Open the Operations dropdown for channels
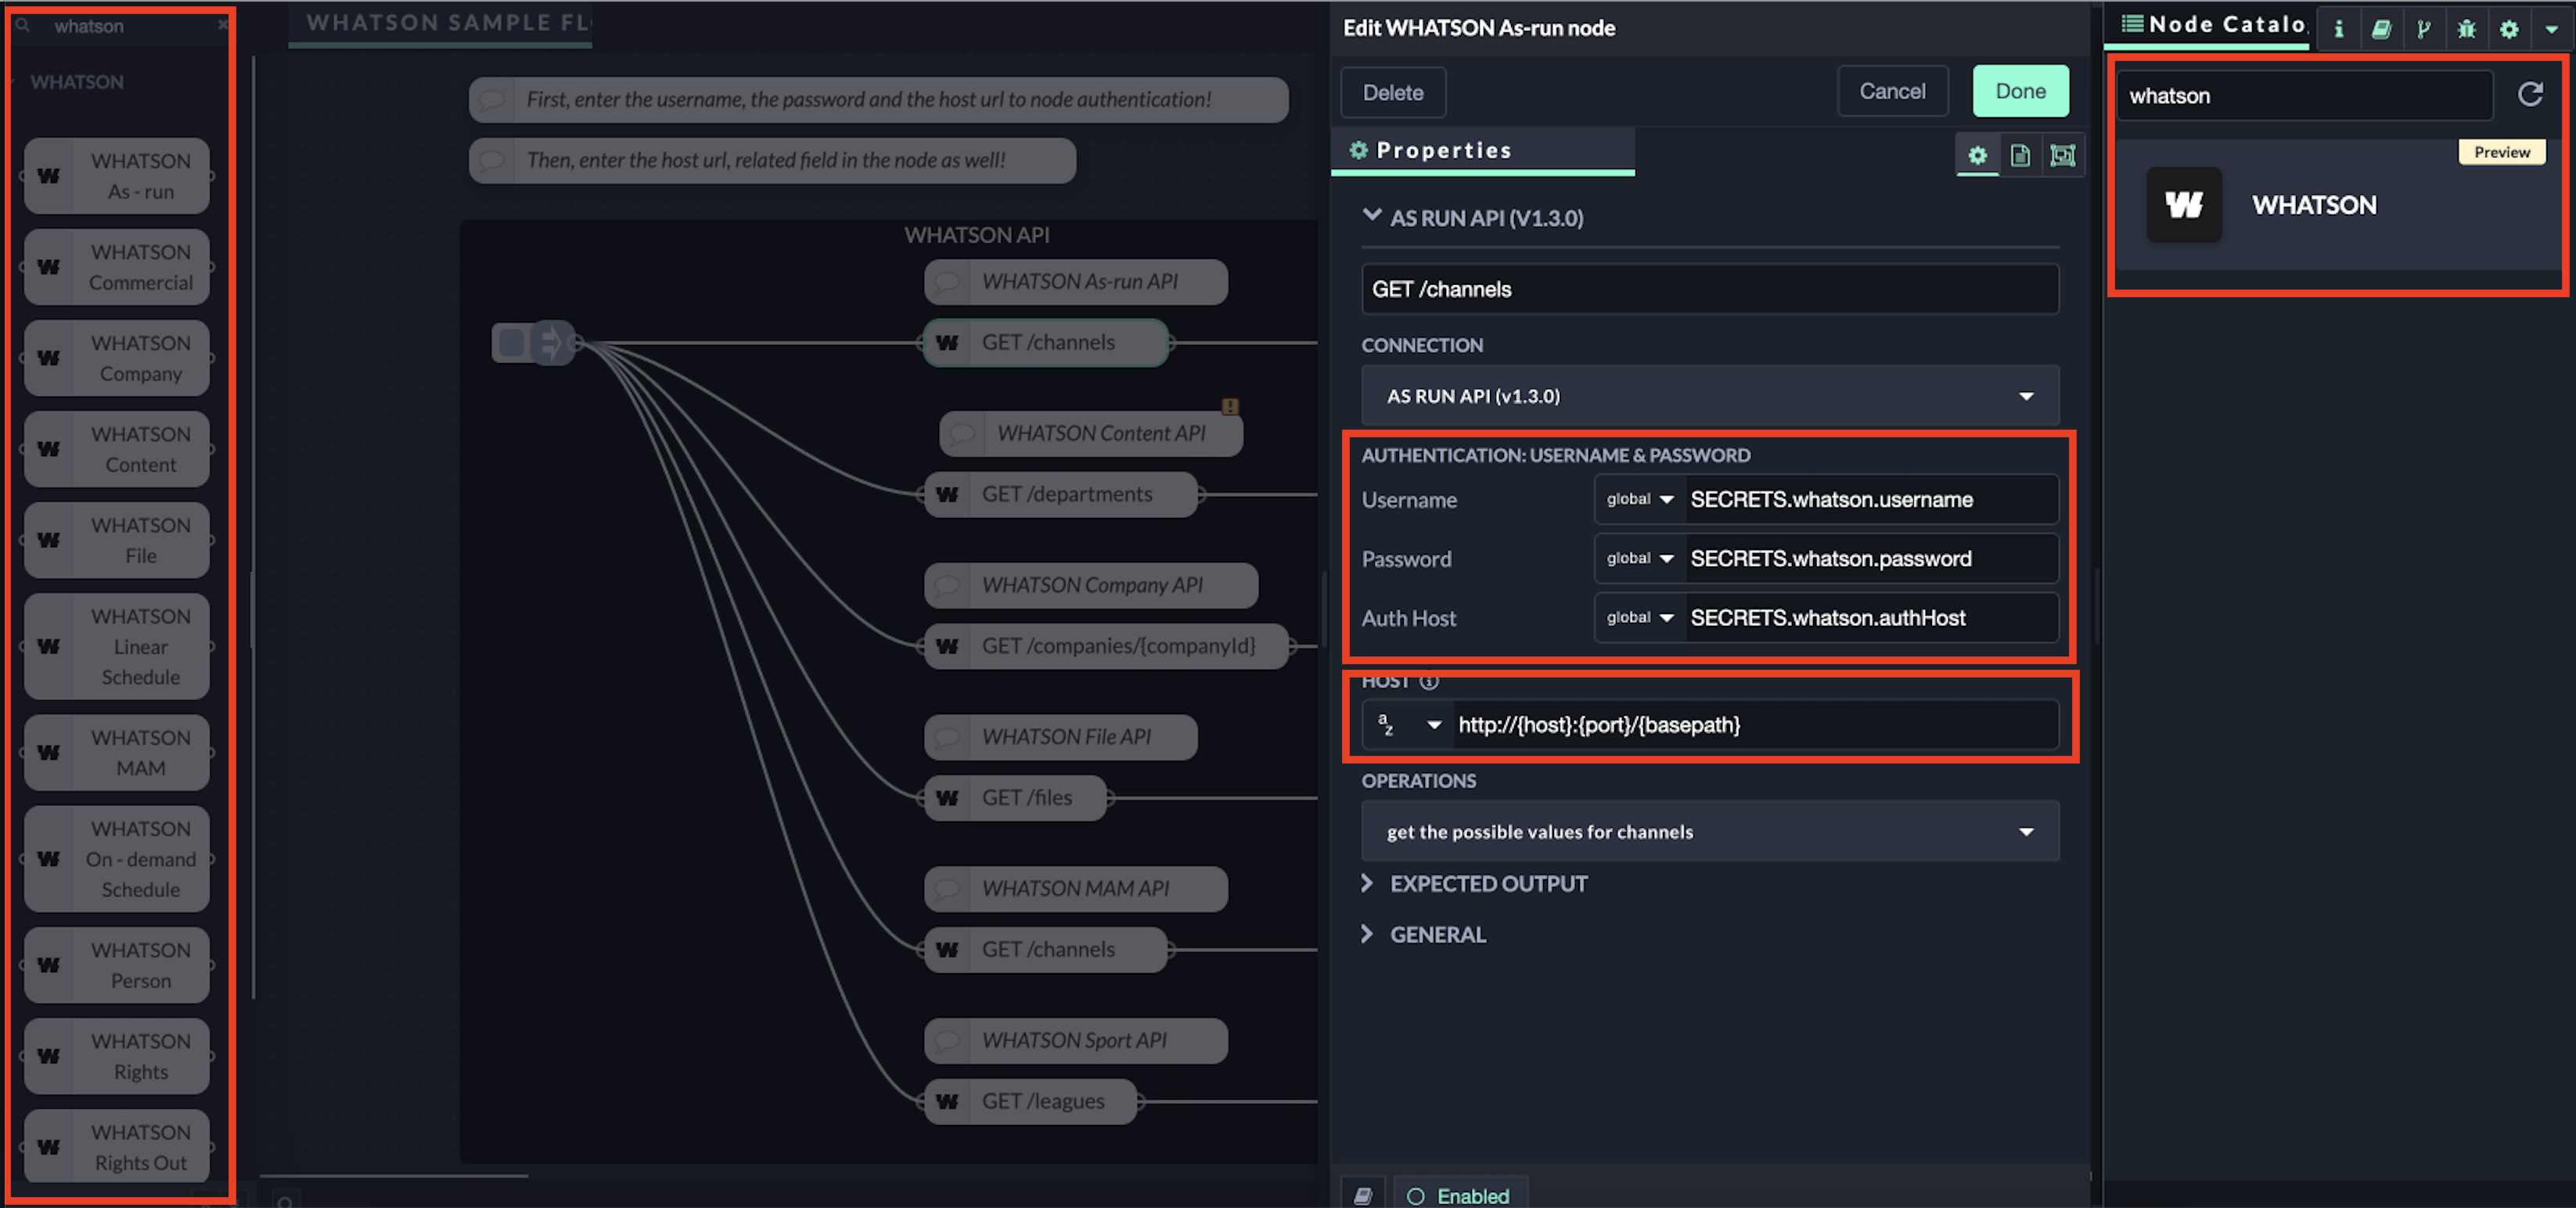This screenshot has height=1208, width=2576. click(1709, 831)
